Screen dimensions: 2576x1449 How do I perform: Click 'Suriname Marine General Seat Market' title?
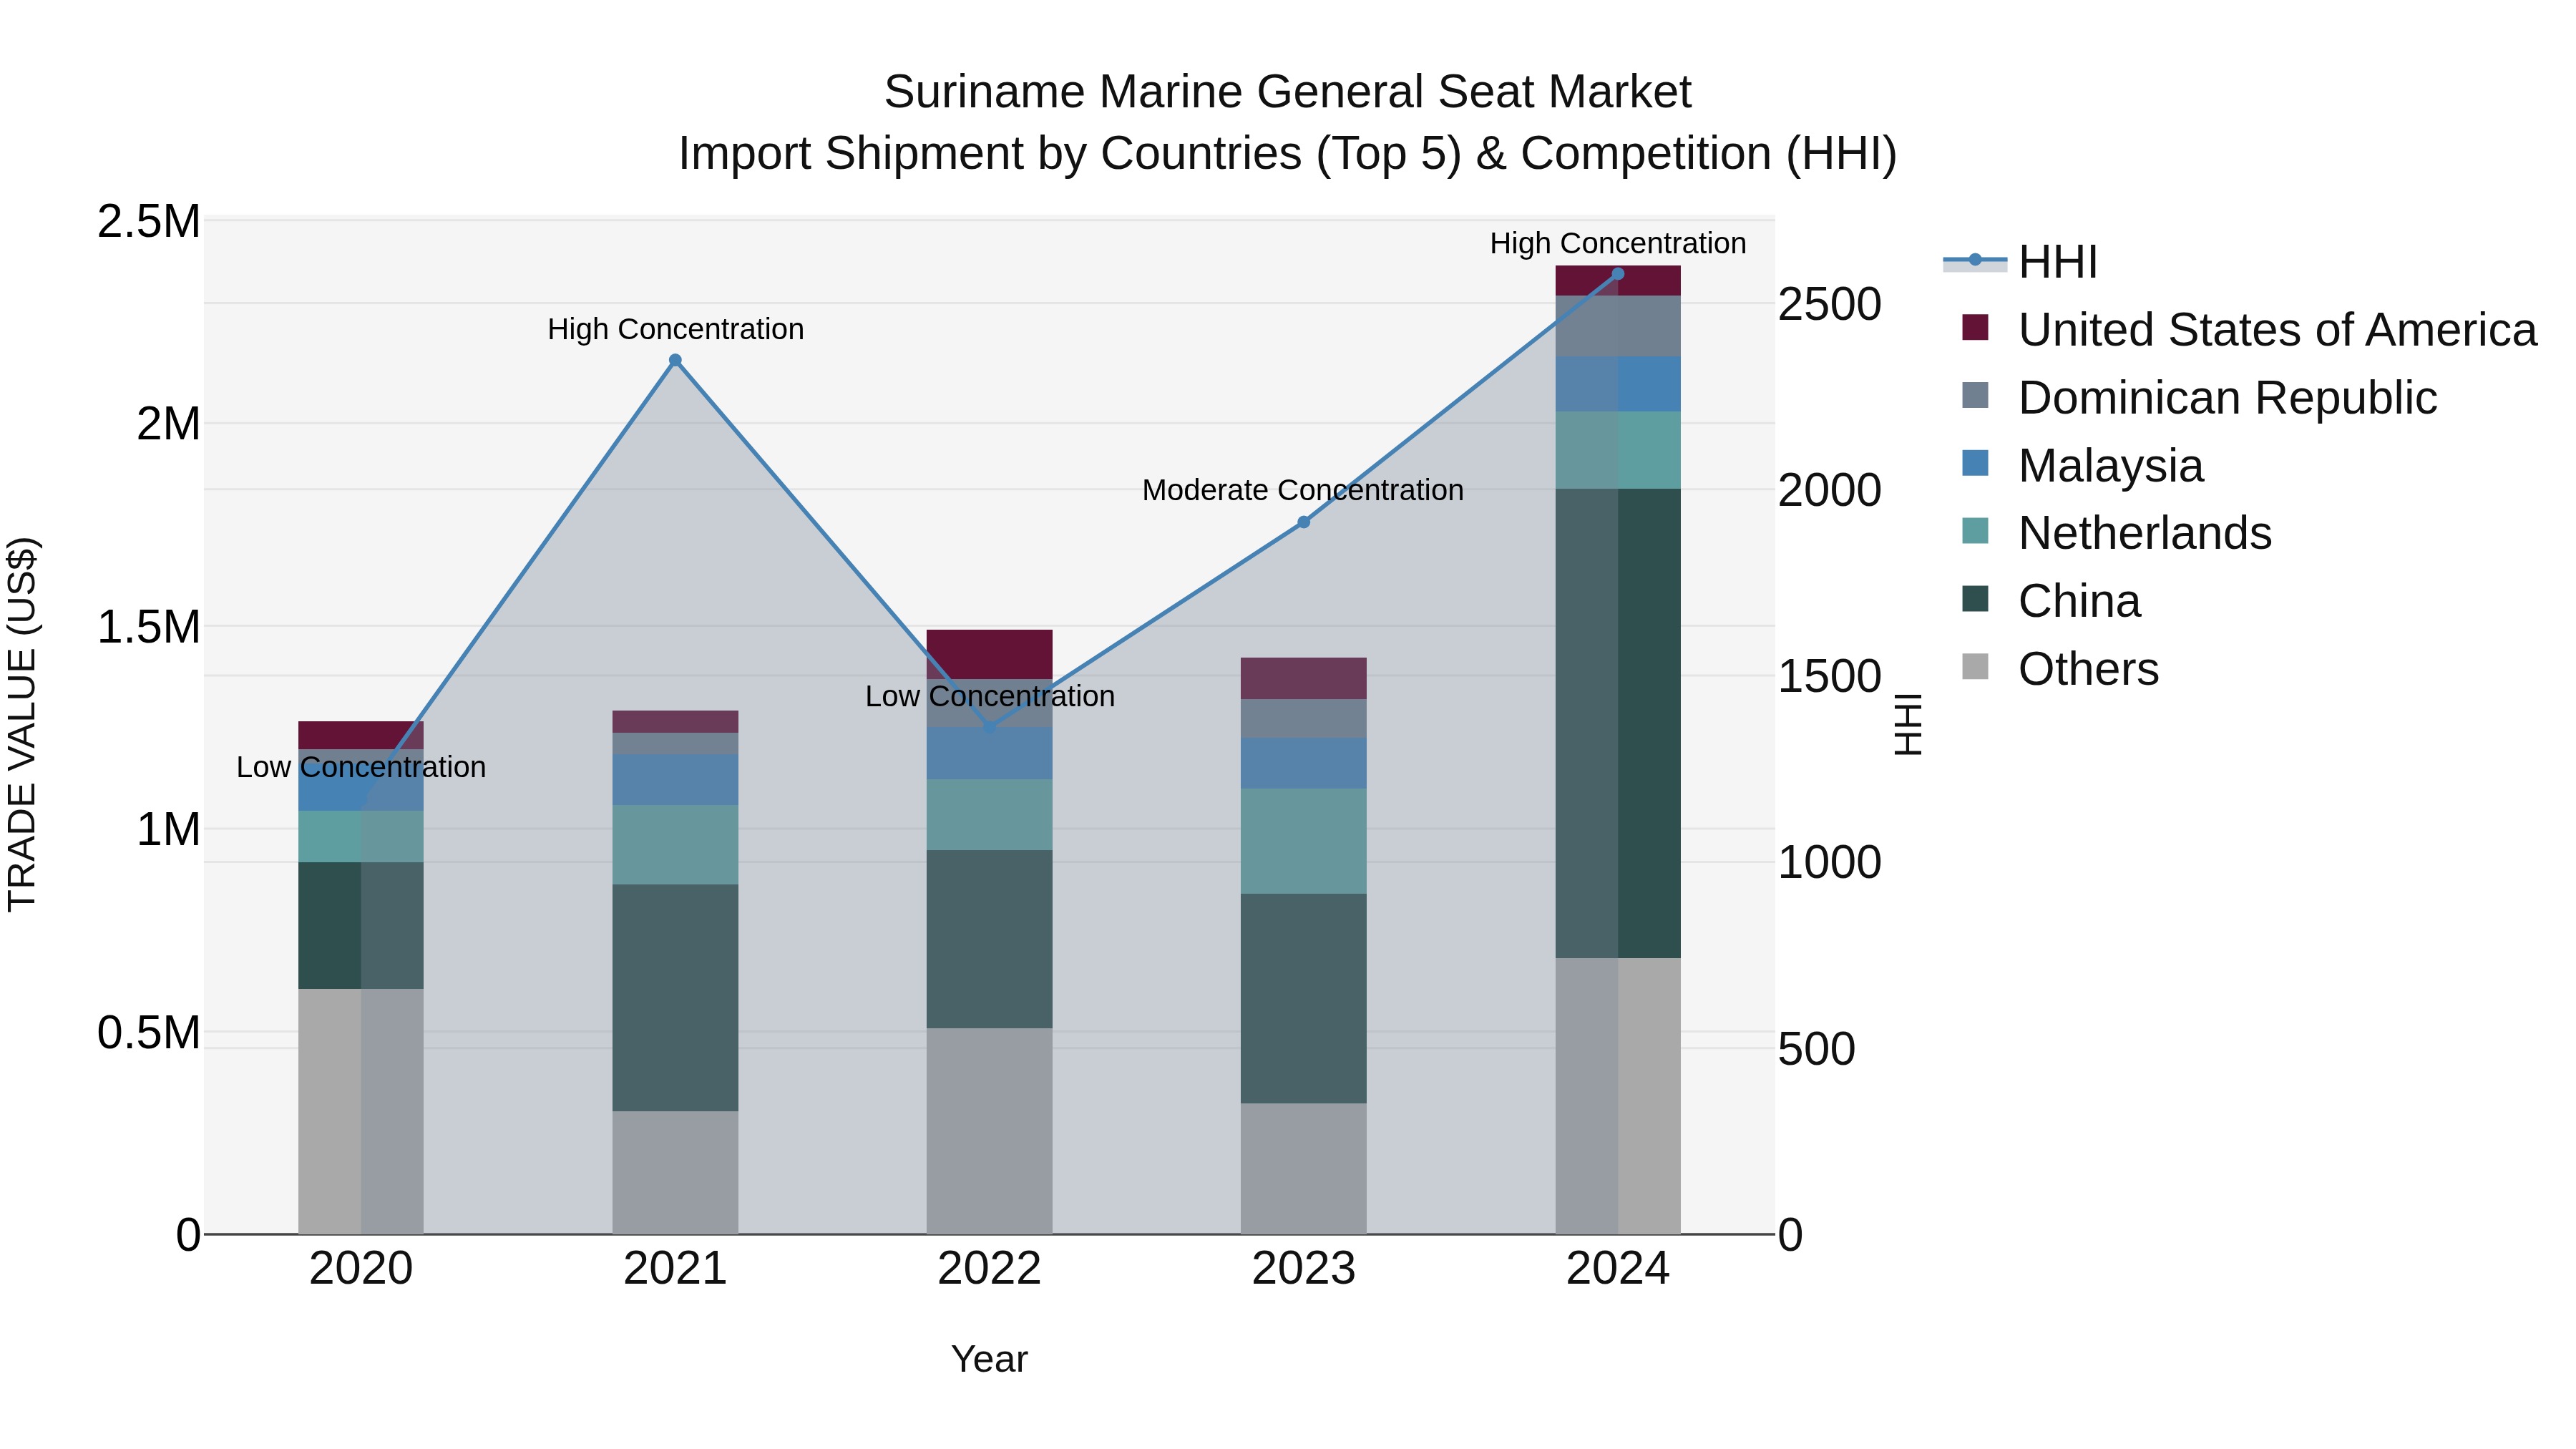(1287, 92)
